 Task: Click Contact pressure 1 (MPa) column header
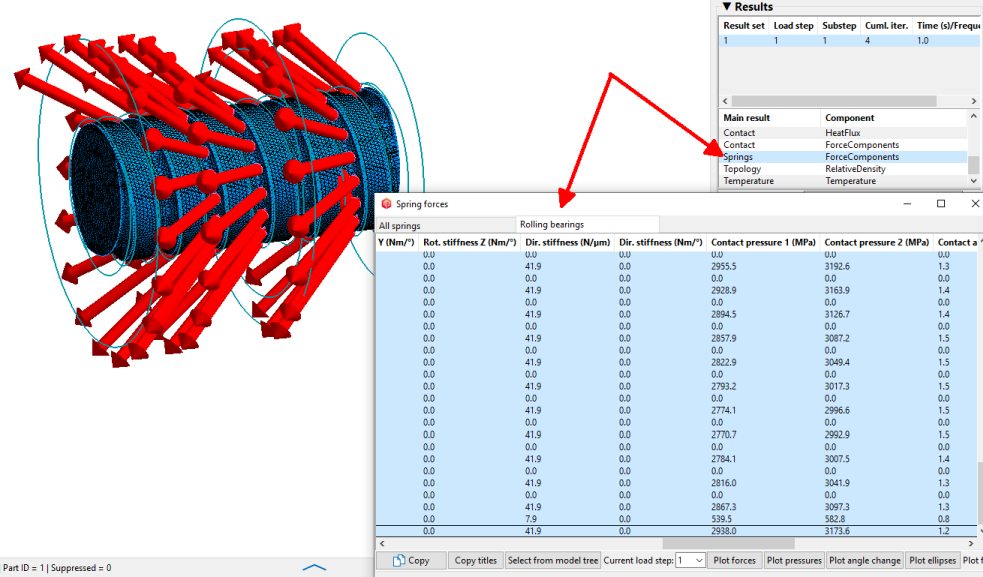point(763,242)
